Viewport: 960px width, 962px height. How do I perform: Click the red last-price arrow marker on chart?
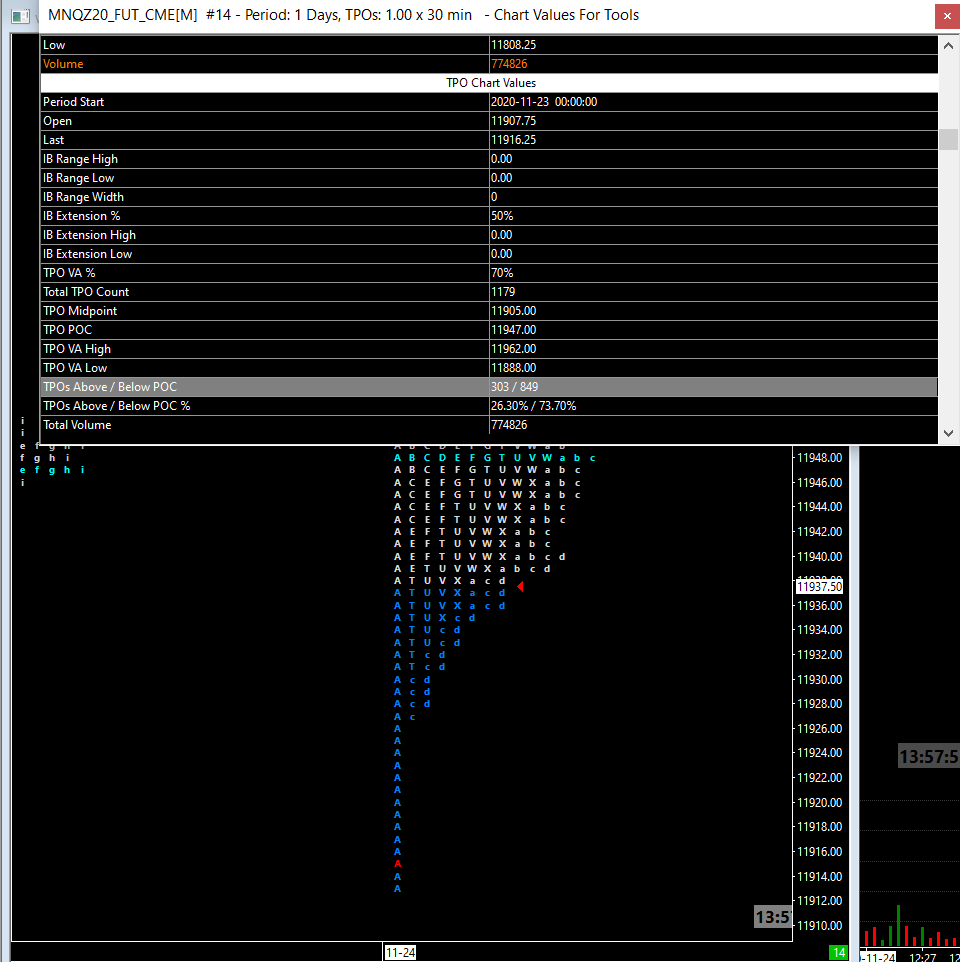click(520, 587)
